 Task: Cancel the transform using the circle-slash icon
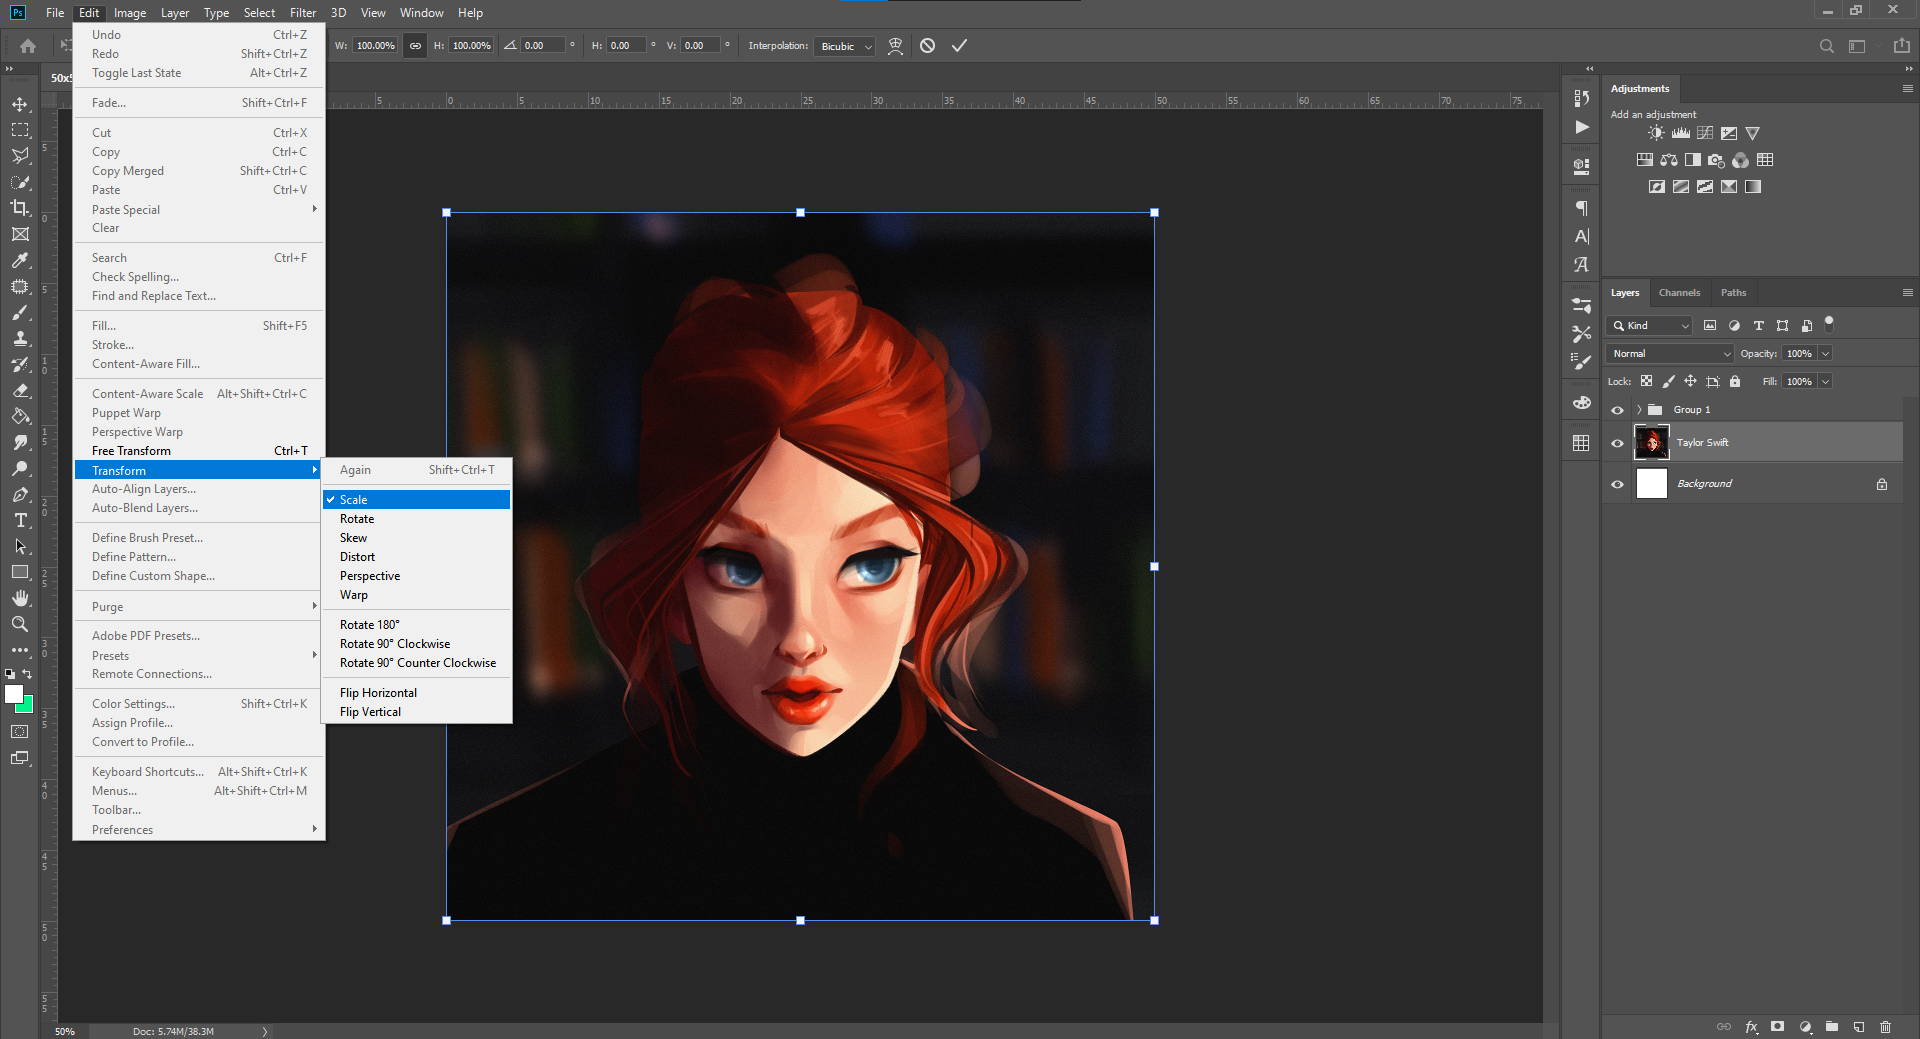(x=927, y=46)
